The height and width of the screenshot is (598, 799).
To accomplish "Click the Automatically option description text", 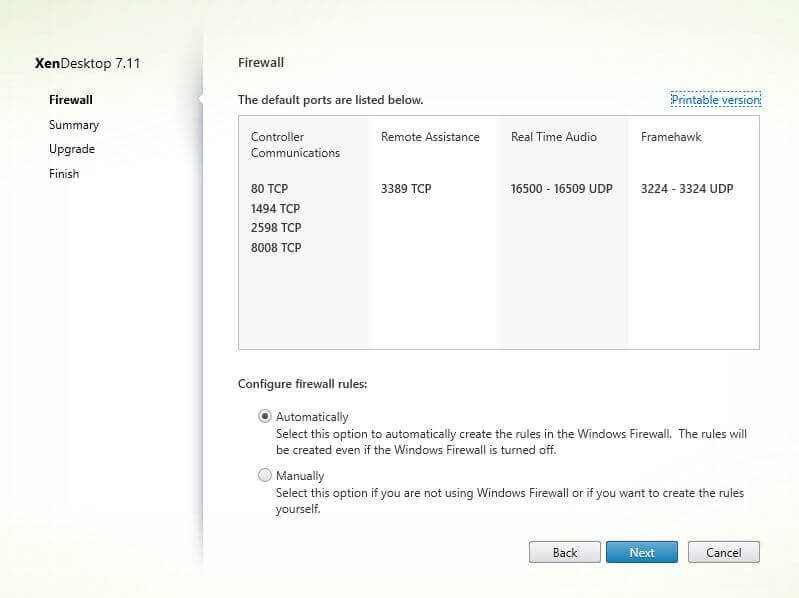I will click(x=511, y=442).
